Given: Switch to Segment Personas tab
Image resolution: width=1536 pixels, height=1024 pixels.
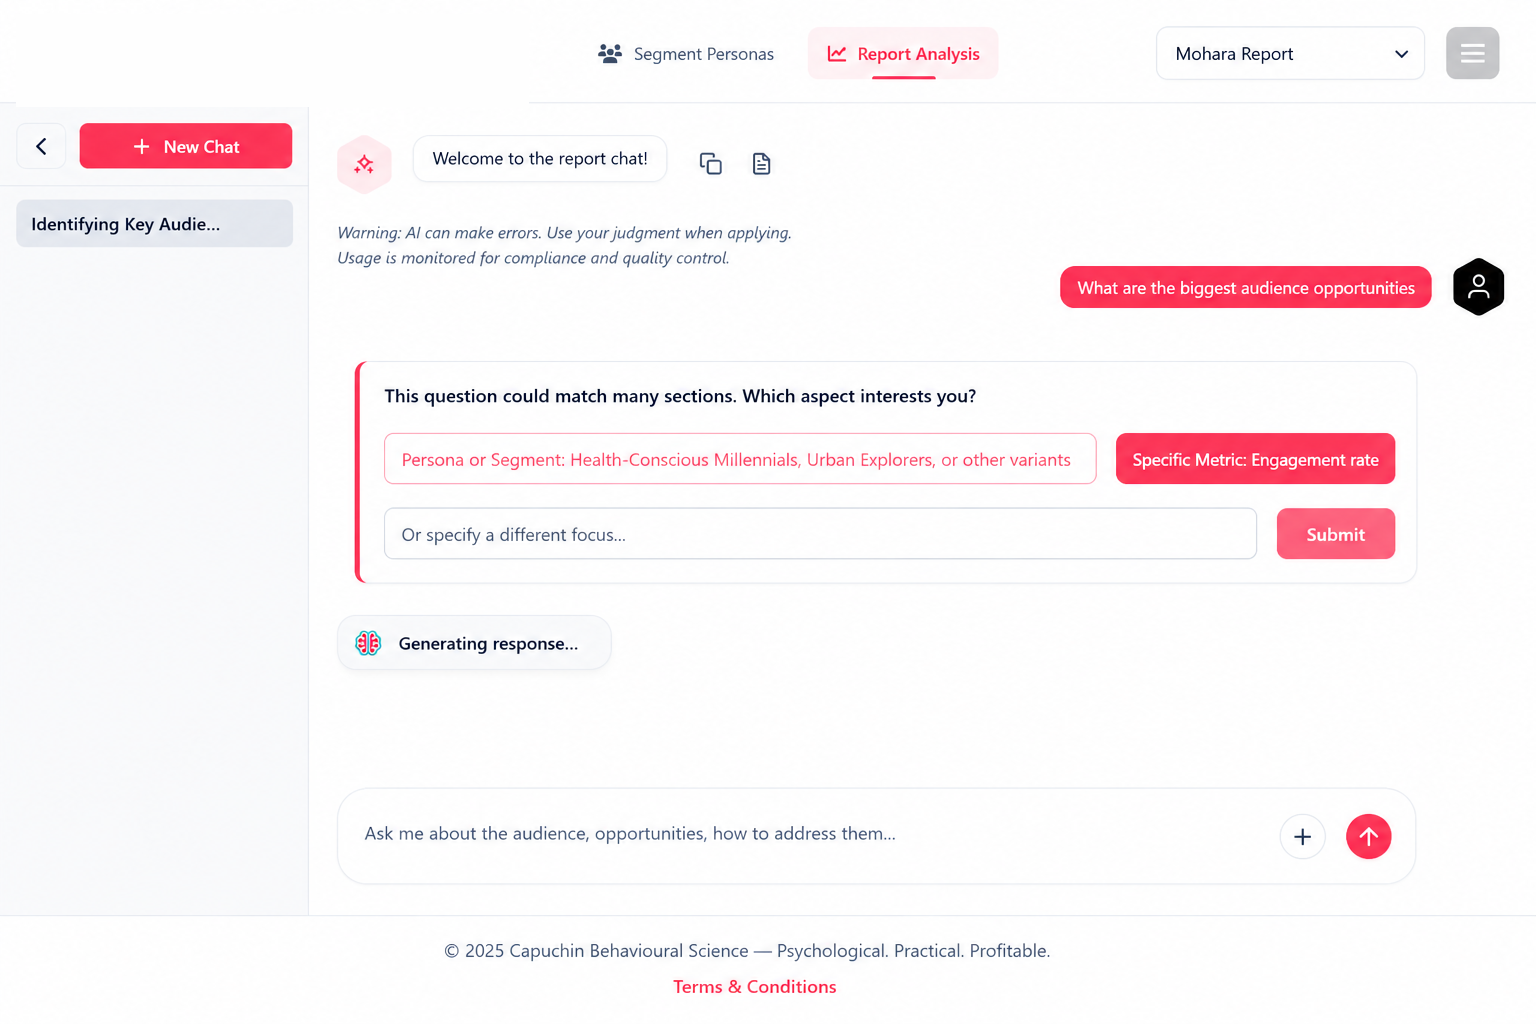Looking at the screenshot, I should coord(686,53).
